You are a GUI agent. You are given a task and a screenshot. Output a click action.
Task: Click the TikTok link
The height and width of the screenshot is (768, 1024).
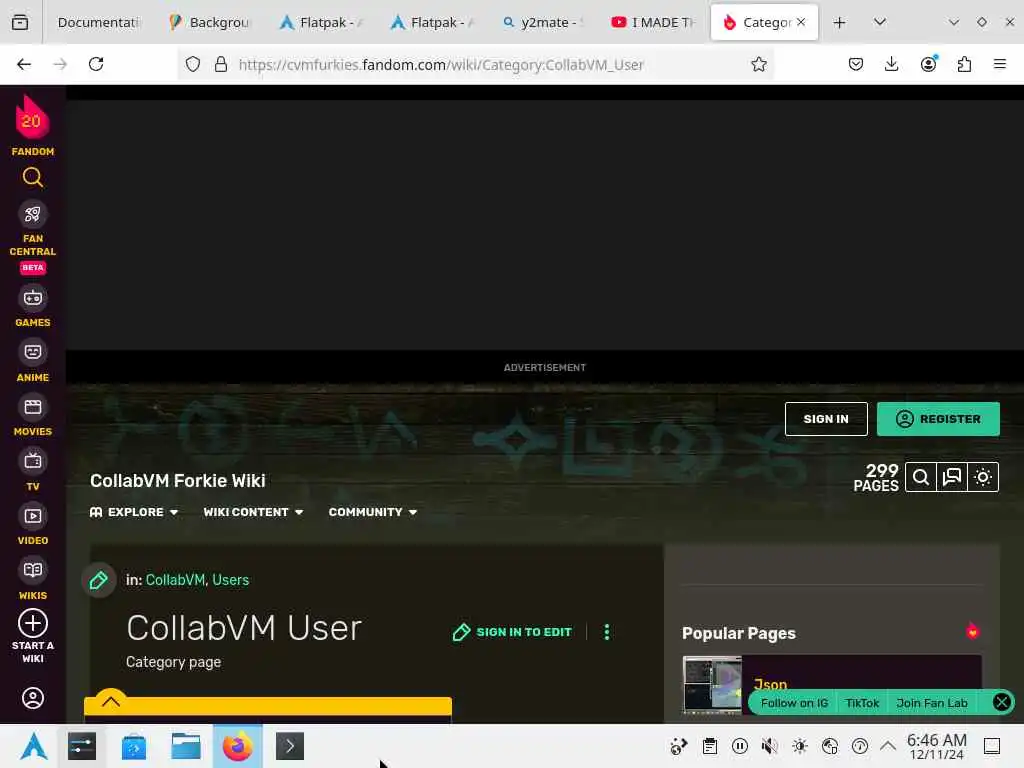(x=862, y=703)
